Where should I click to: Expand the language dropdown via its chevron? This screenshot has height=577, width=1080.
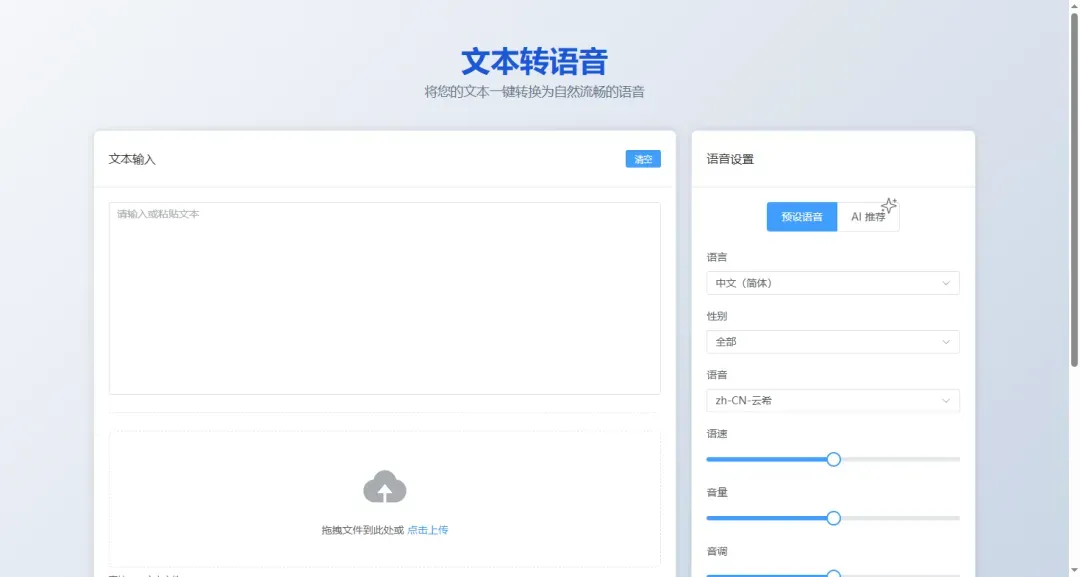(x=946, y=283)
